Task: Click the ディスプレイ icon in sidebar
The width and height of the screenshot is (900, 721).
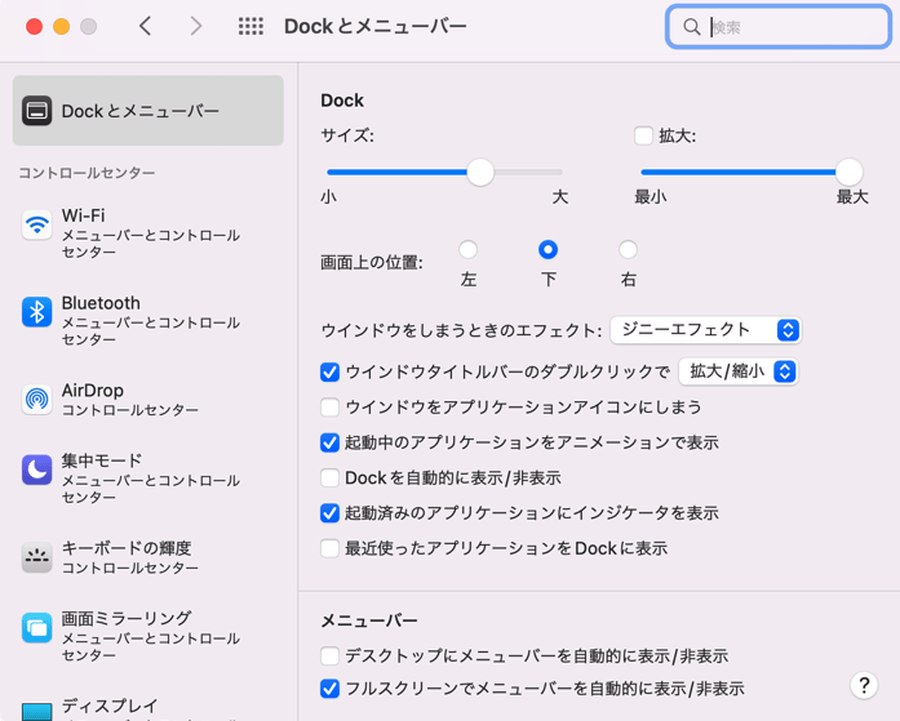Action: pos(37,711)
